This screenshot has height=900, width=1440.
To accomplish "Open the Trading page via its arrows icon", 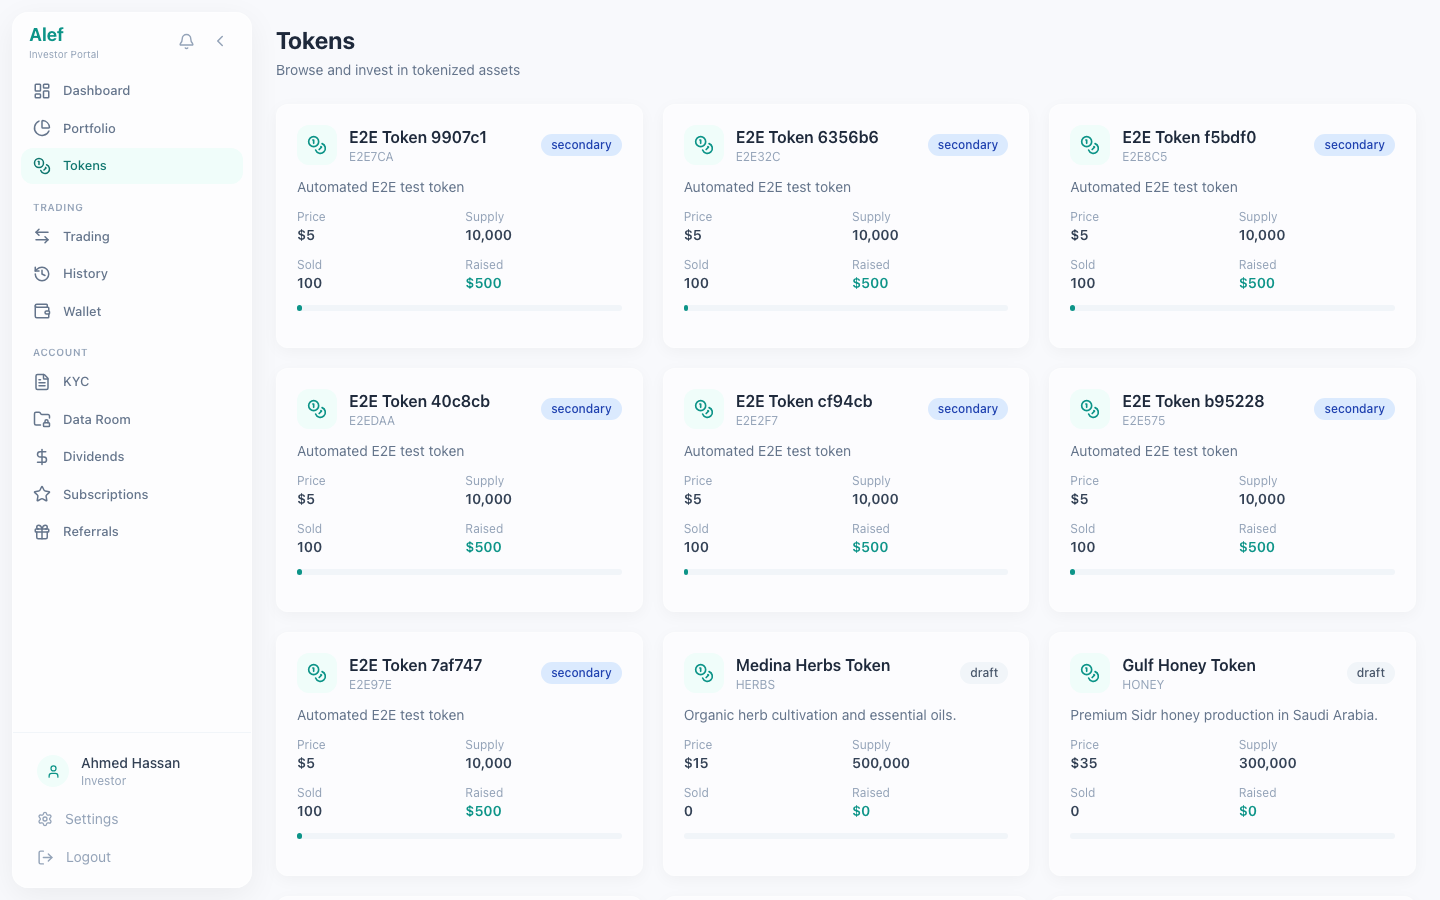I will click(41, 236).
